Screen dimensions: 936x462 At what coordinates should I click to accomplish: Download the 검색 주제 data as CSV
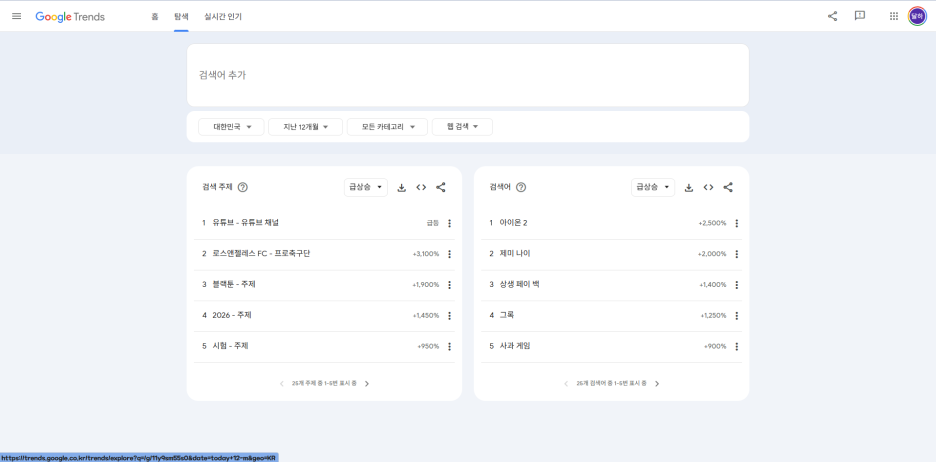coord(402,187)
